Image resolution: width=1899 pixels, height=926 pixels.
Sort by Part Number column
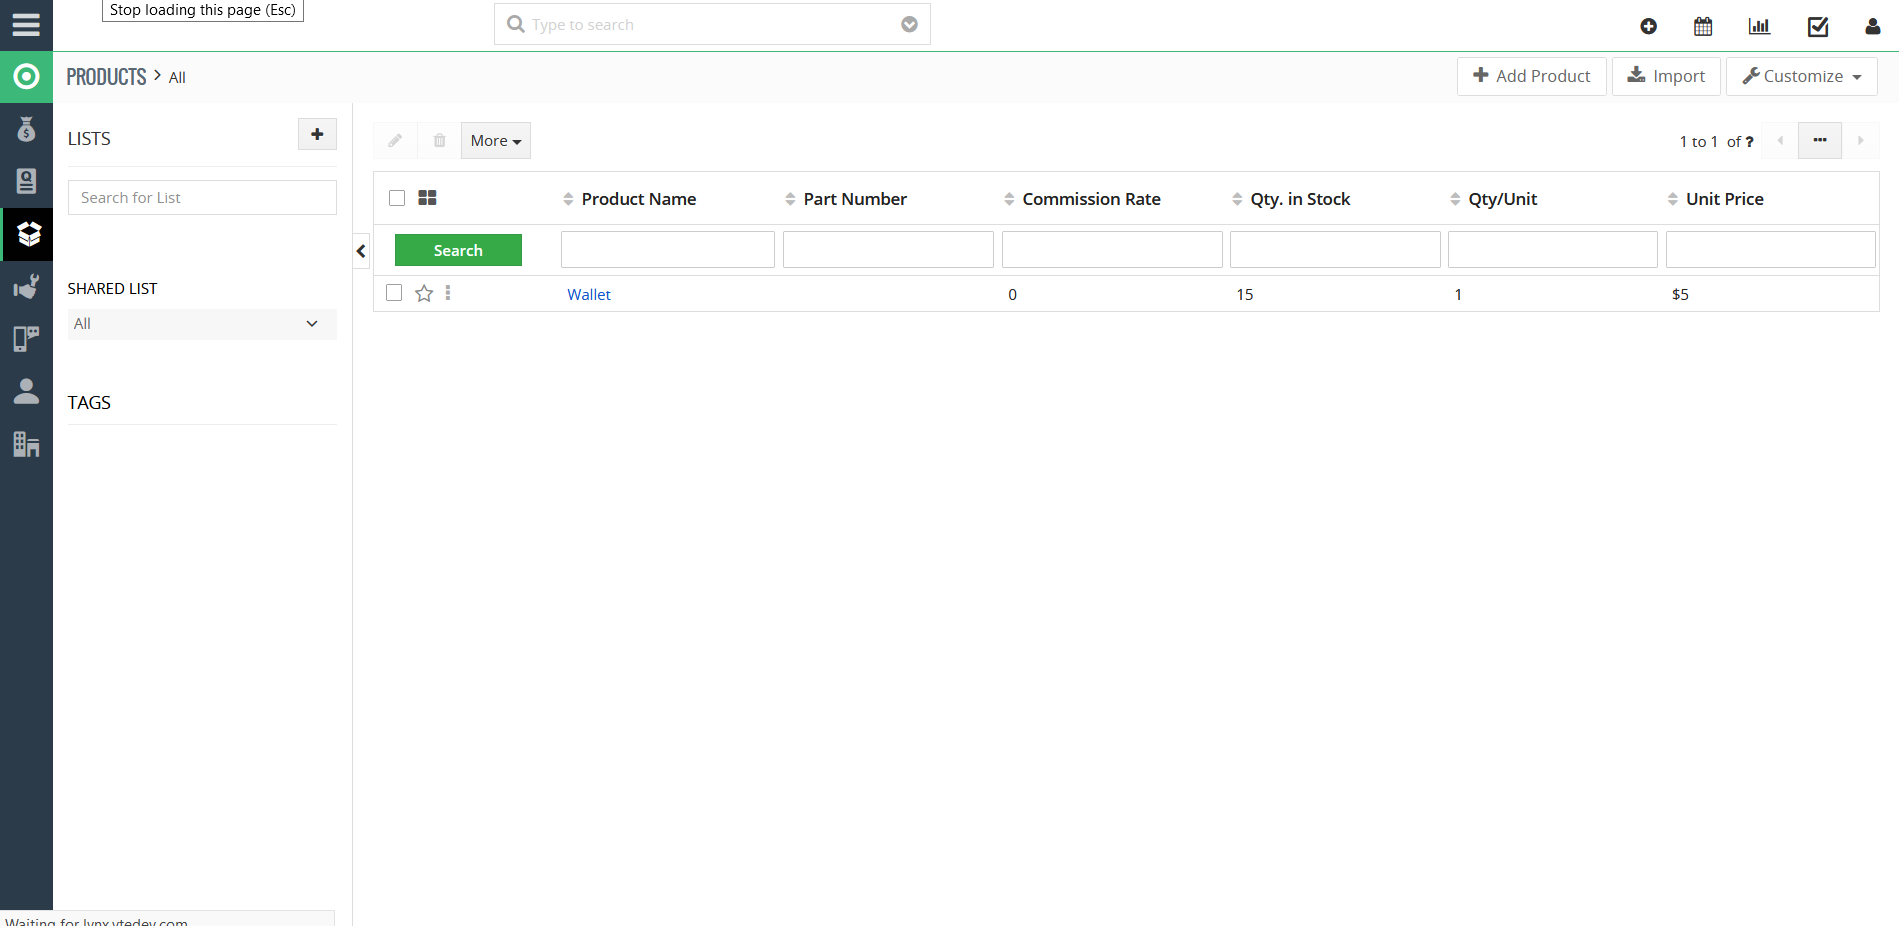click(846, 199)
